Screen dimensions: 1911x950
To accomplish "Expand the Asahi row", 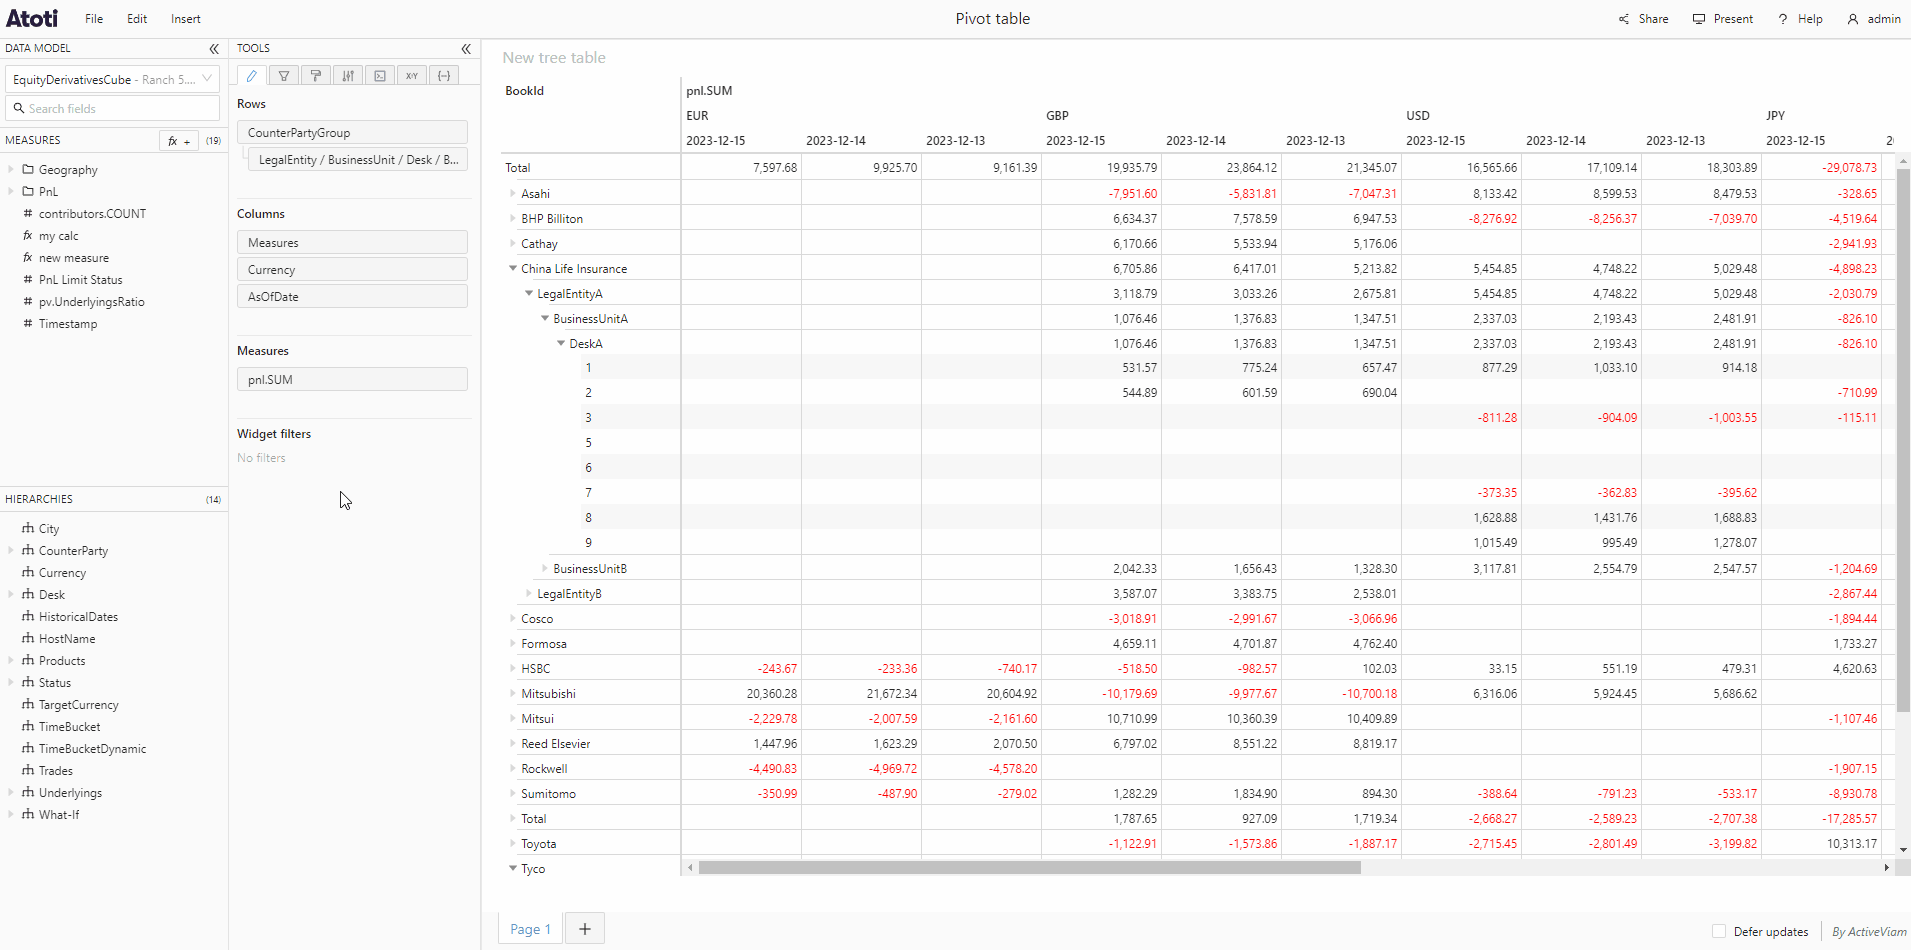I will 513,193.
